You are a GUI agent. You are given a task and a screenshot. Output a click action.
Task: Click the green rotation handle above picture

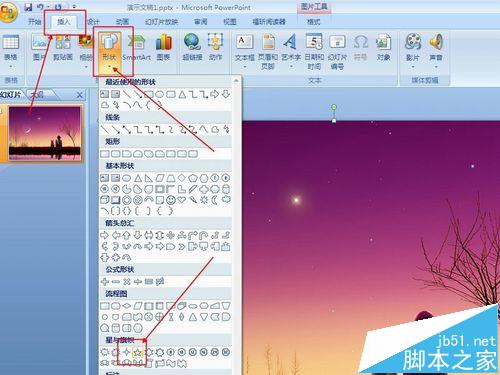coord(334,107)
